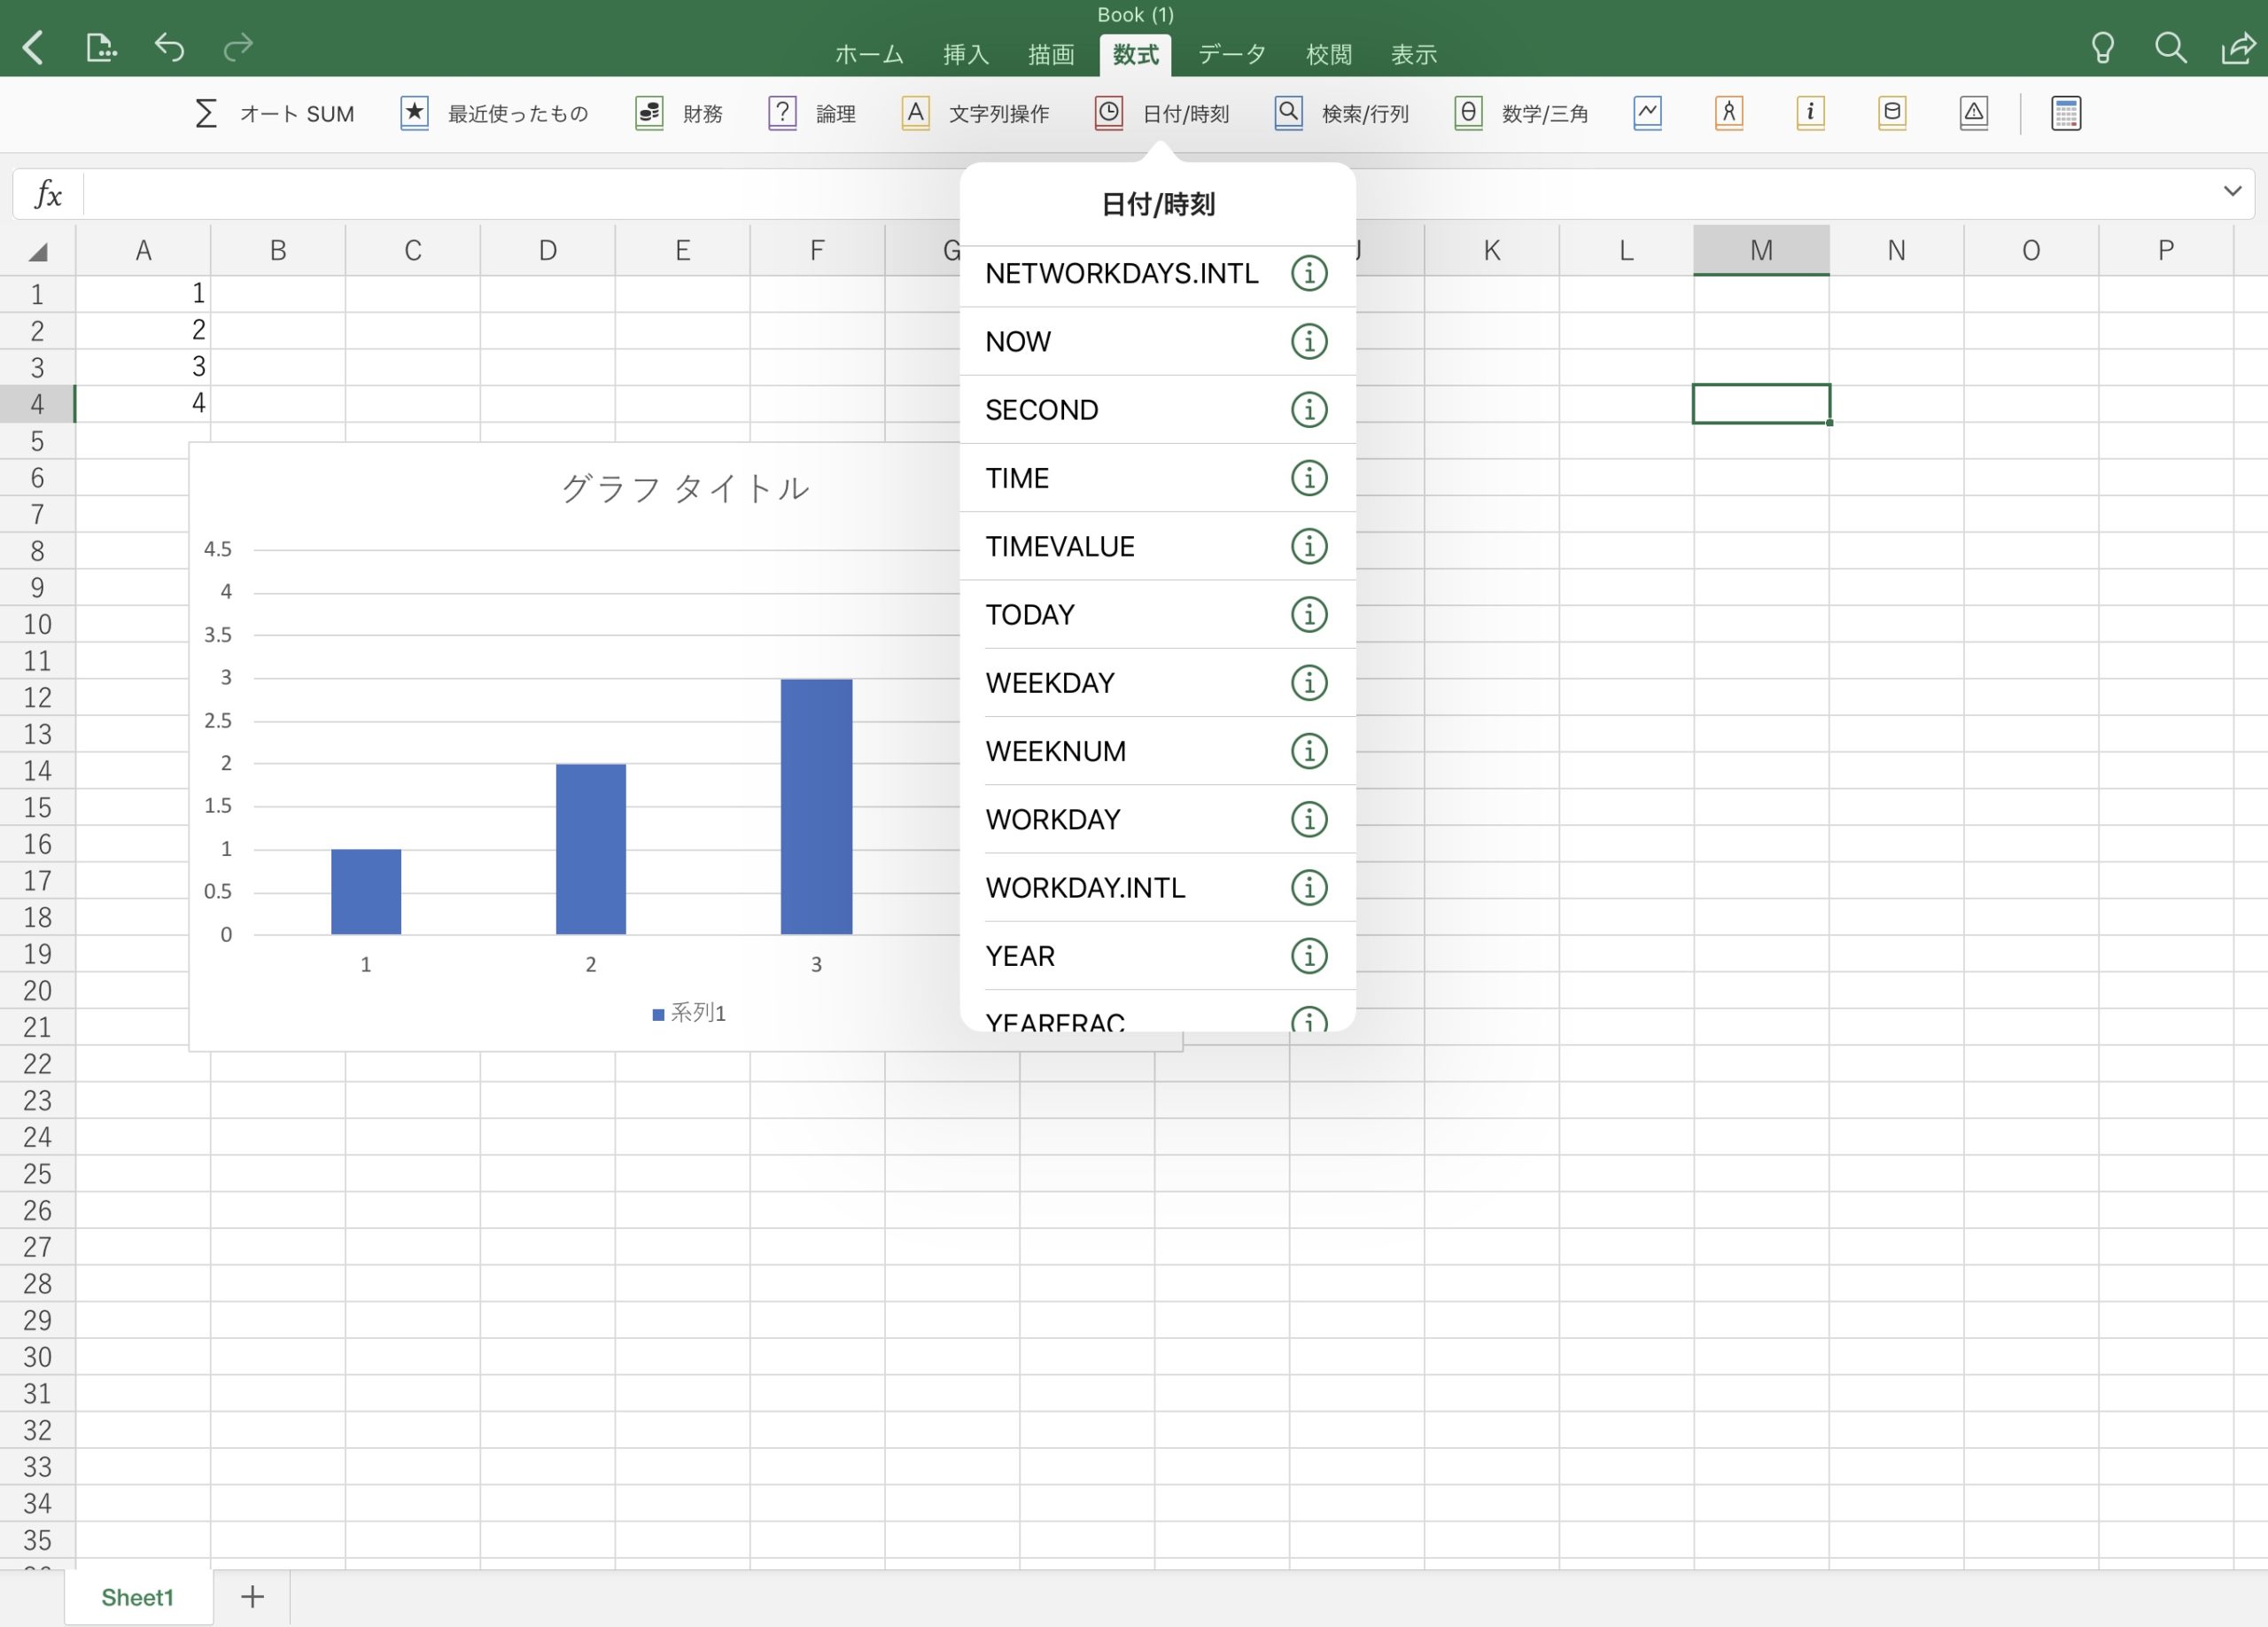This screenshot has width=2268, height=1627.
Task: Insert the TIME function
Action: (x=1017, y=478)
